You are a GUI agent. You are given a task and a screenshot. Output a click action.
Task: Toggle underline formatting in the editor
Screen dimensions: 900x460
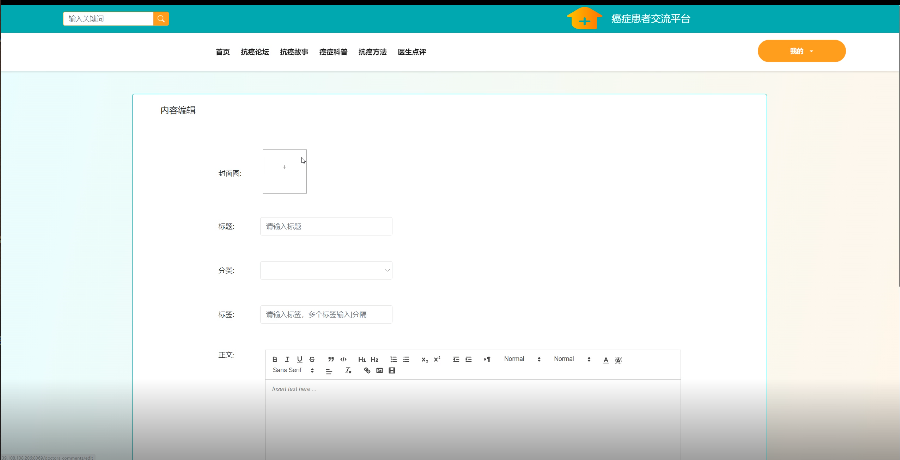(300, 360)
